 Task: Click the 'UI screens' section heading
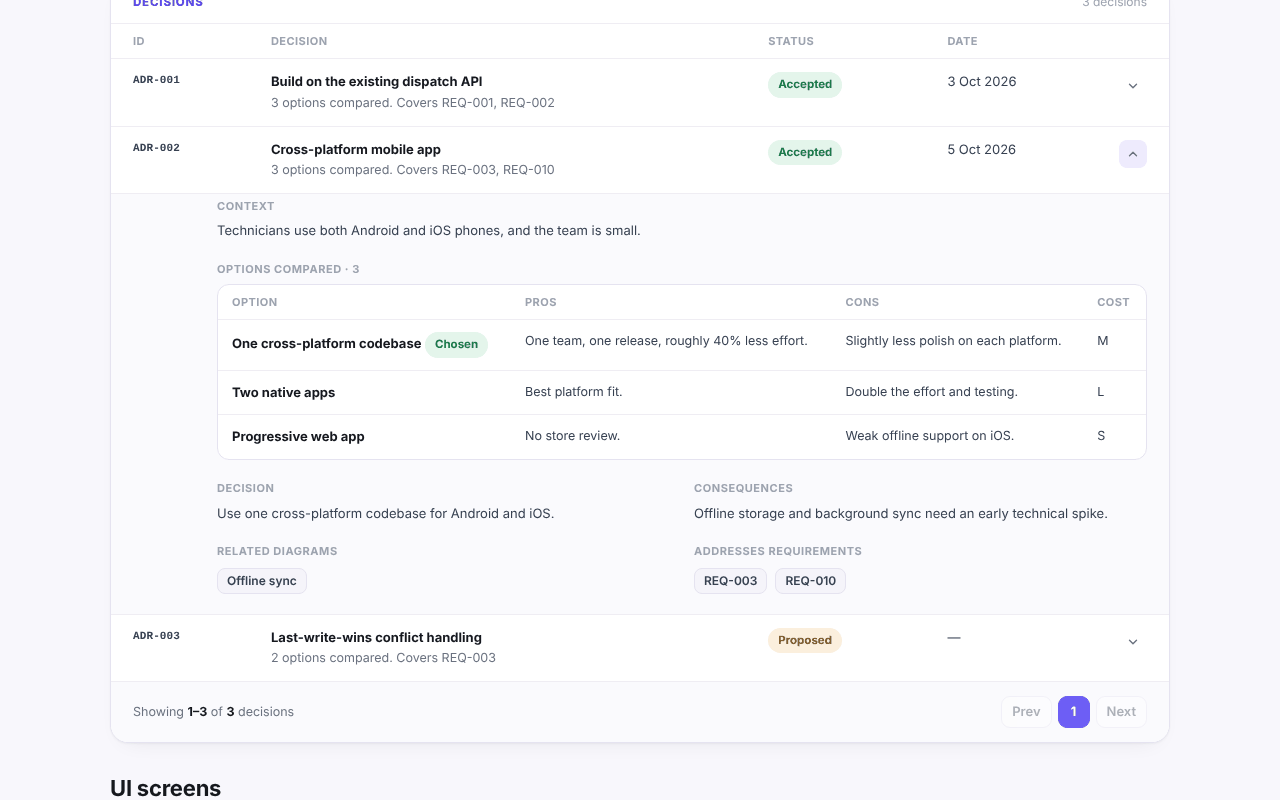pyautogui.click(x=166, y=788)
